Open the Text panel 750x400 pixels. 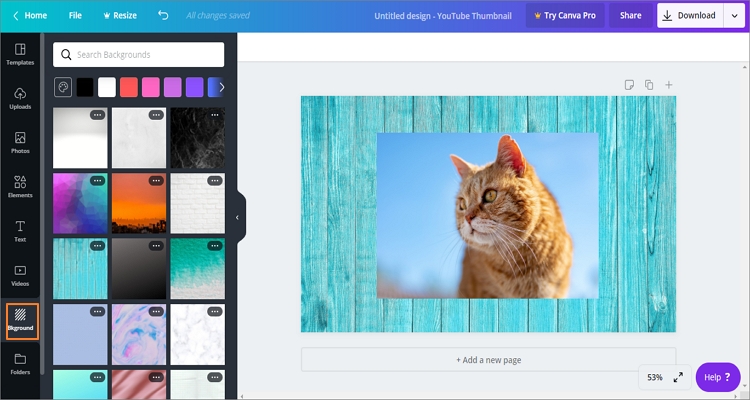tap(20, 232)
